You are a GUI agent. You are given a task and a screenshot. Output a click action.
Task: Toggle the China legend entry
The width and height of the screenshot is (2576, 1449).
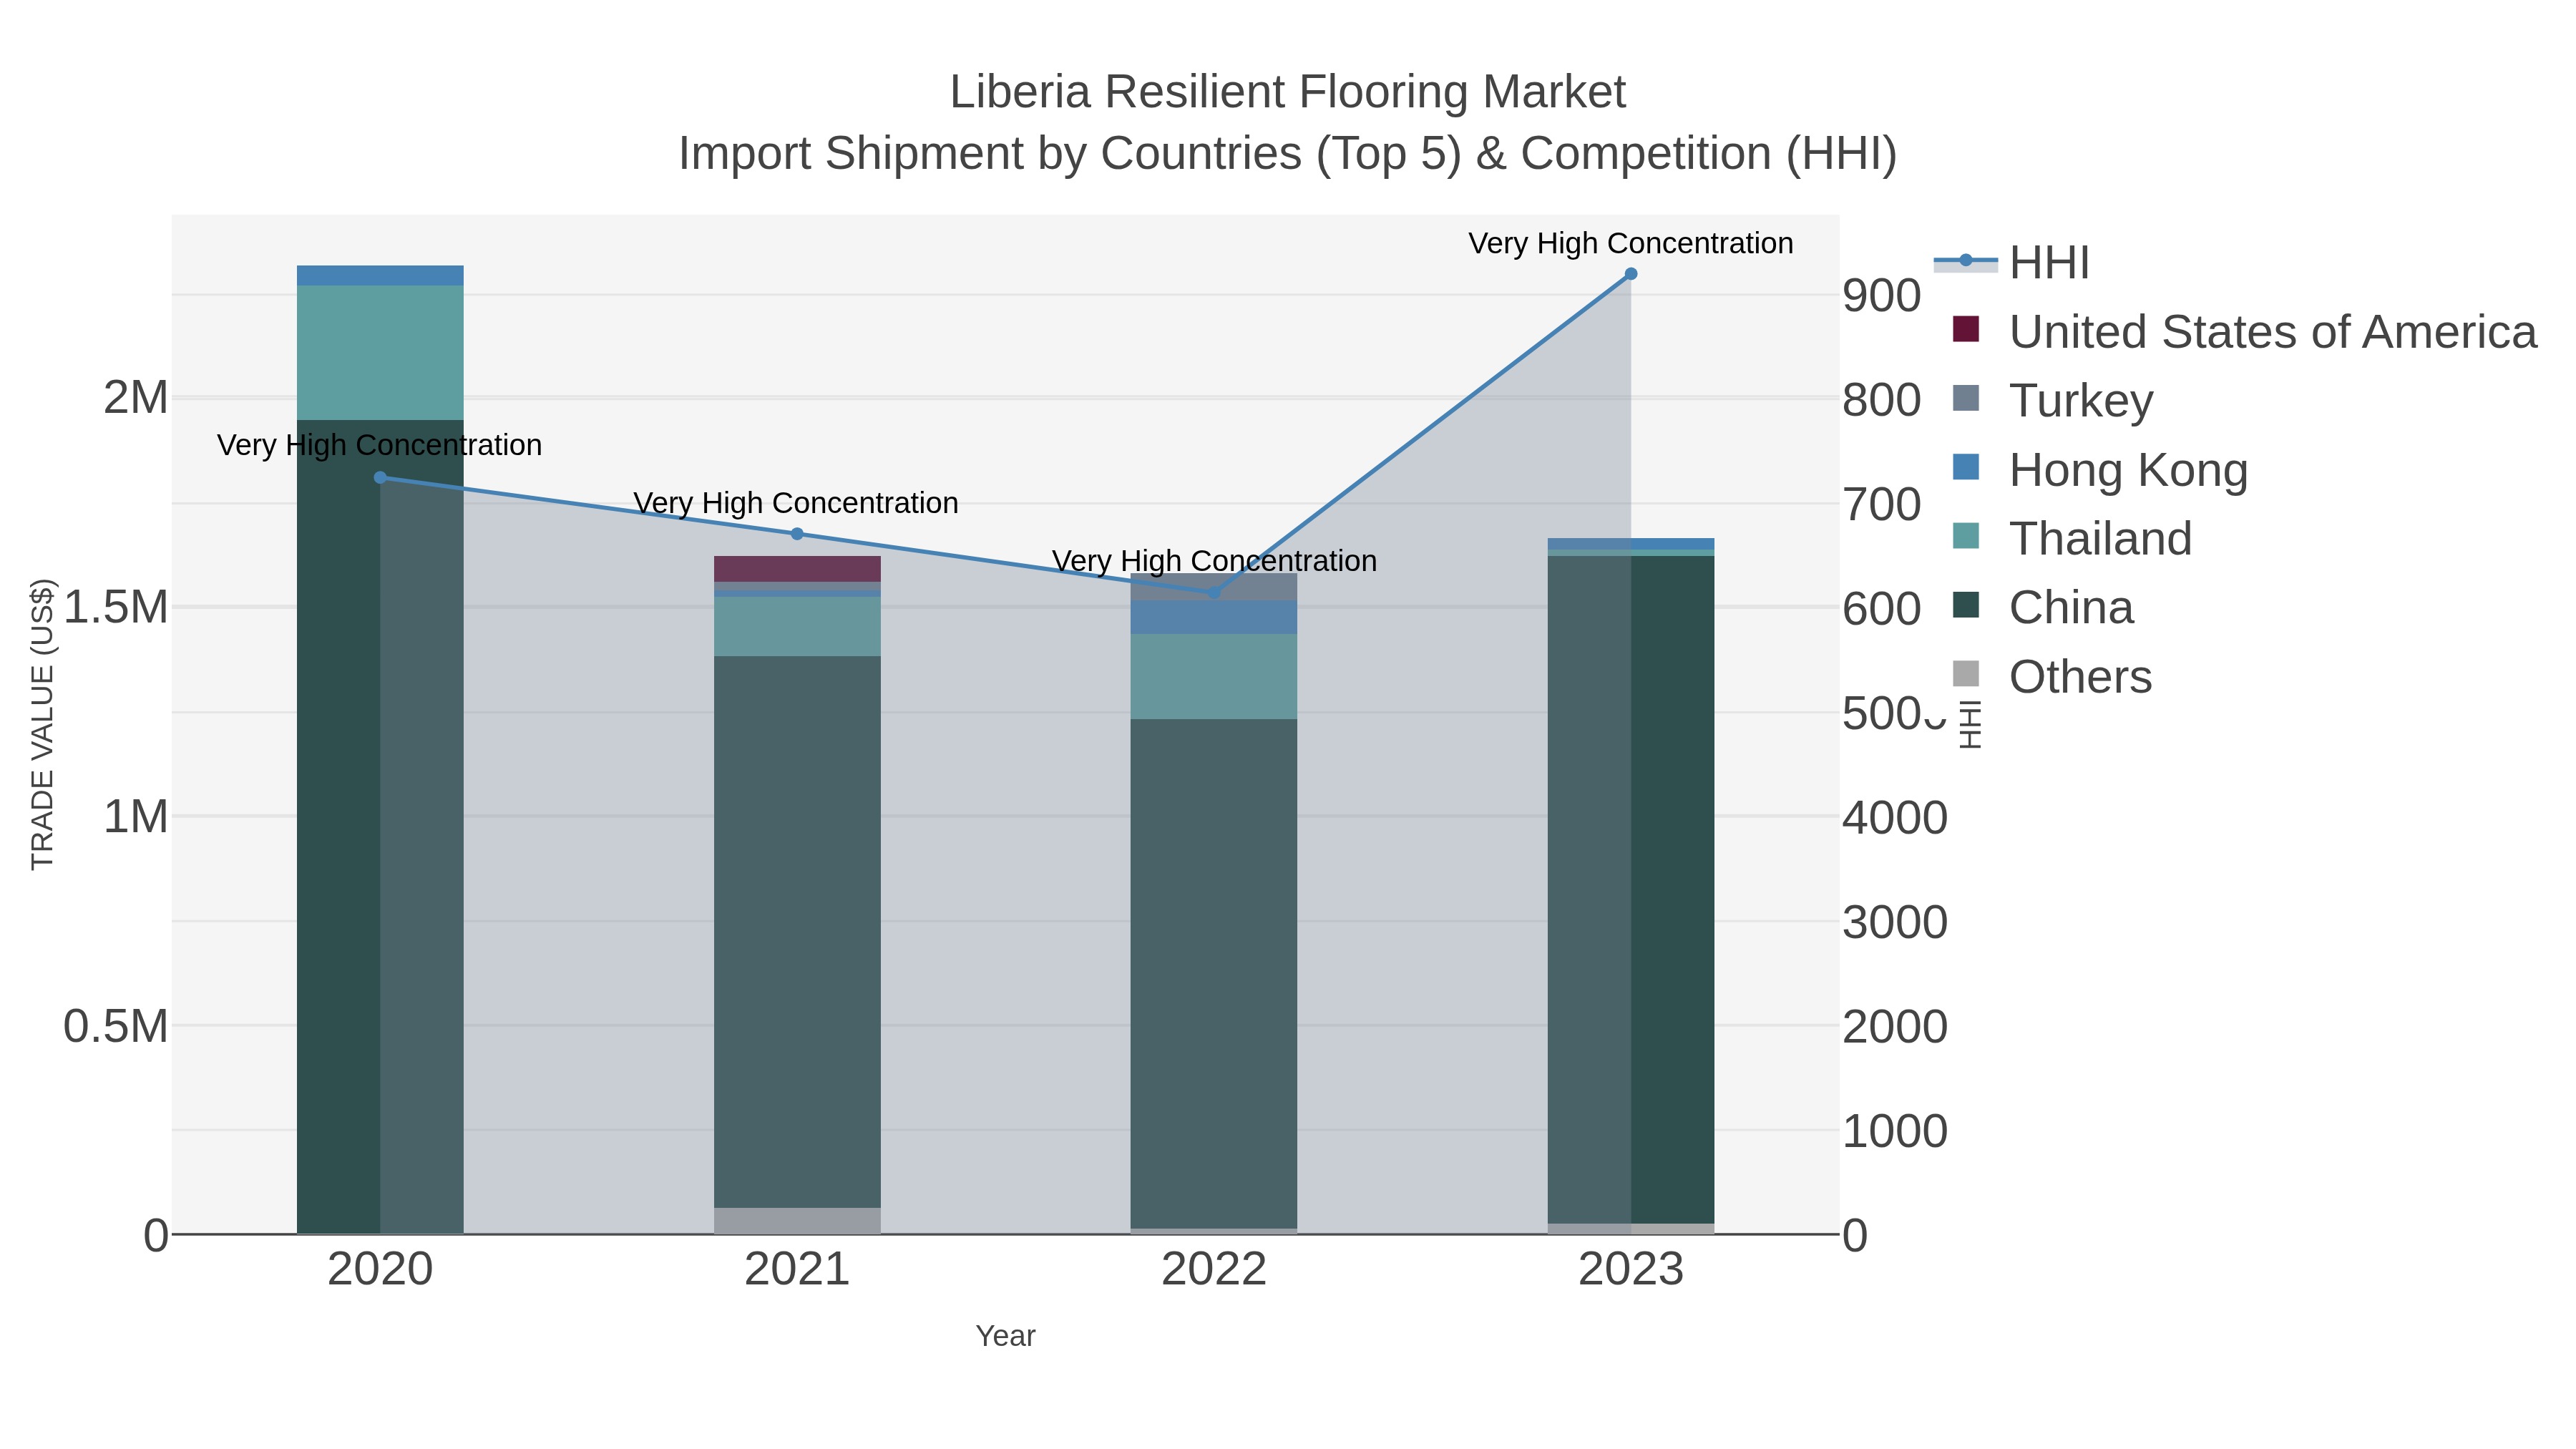pos(2043,608)
